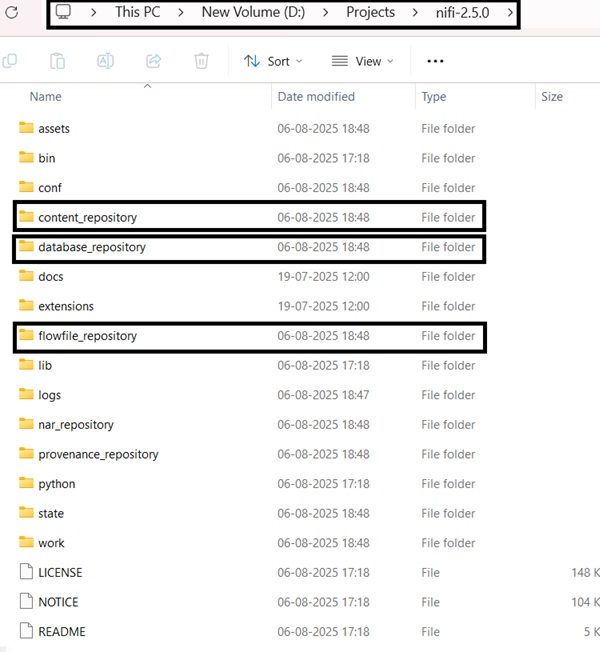The image size is (600, 652).
Task: Open the View dropdown
Action: click(362, 61)
